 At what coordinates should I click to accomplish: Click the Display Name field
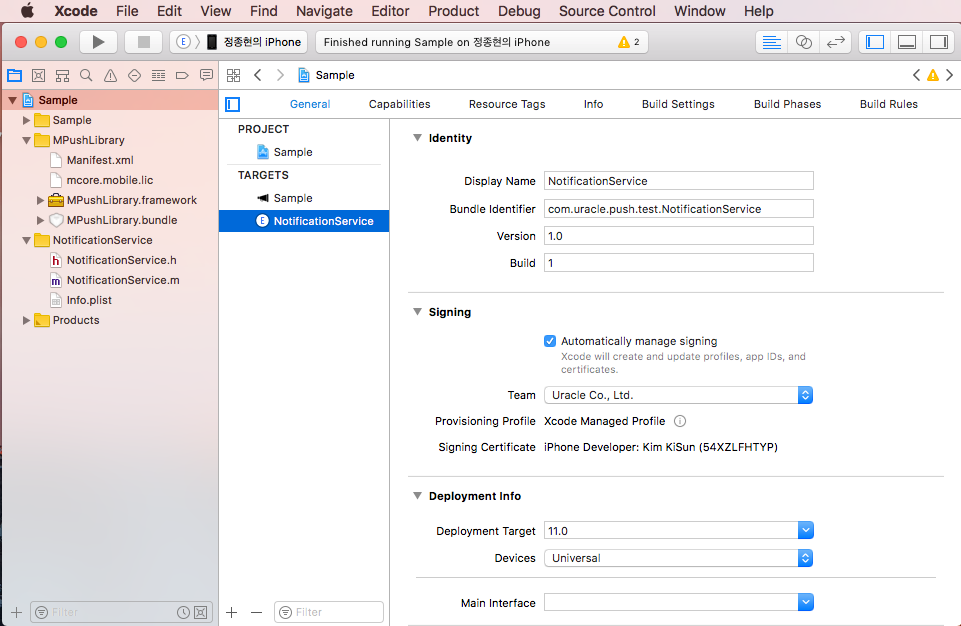click(678, 181)
